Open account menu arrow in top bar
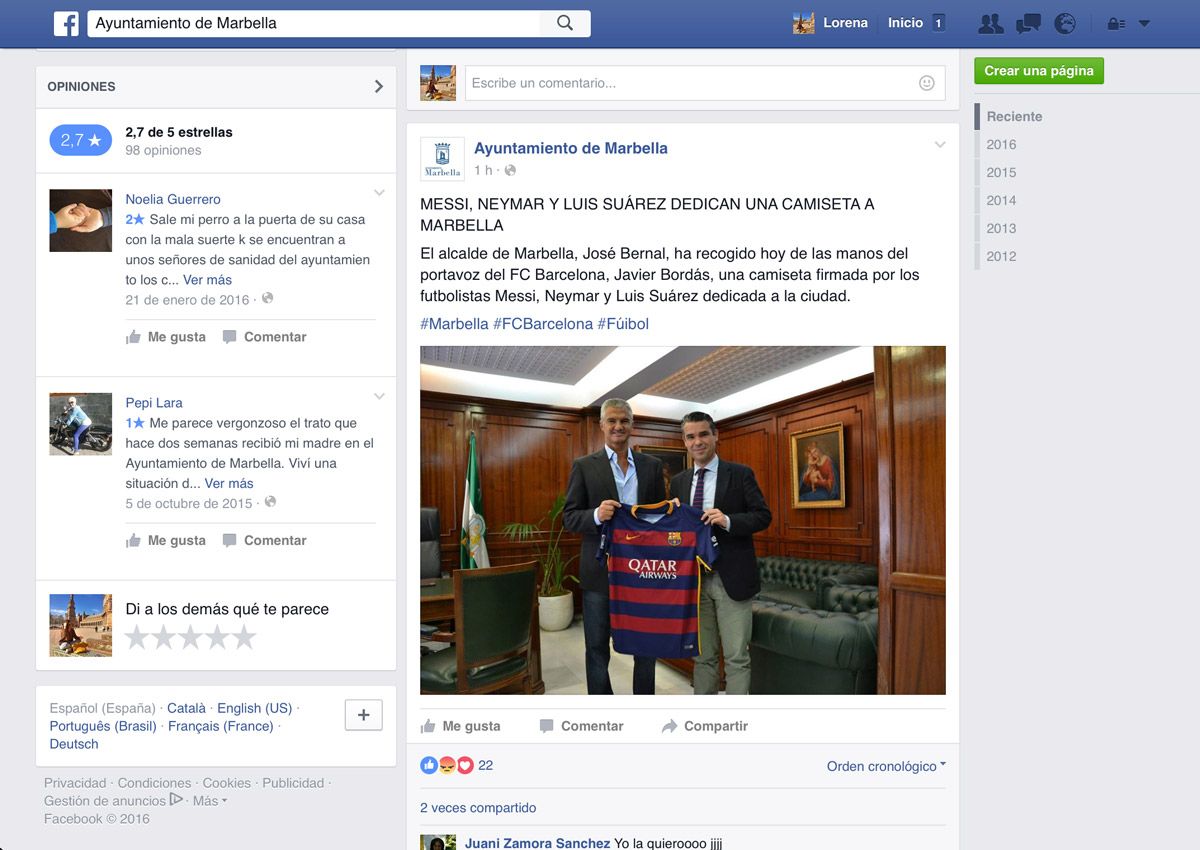 coord(1145,24)
